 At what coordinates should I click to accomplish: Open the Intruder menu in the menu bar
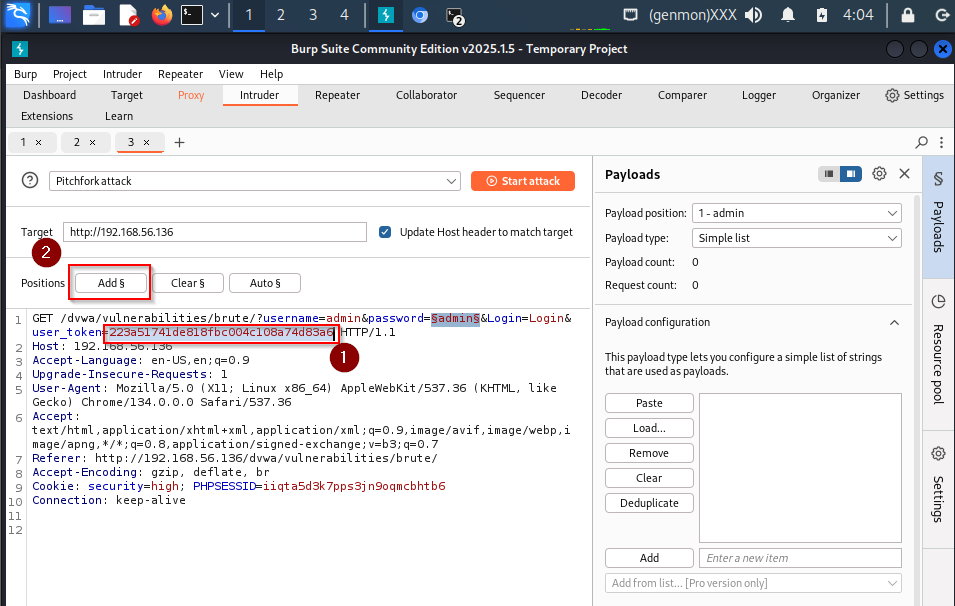coord(122,74)
